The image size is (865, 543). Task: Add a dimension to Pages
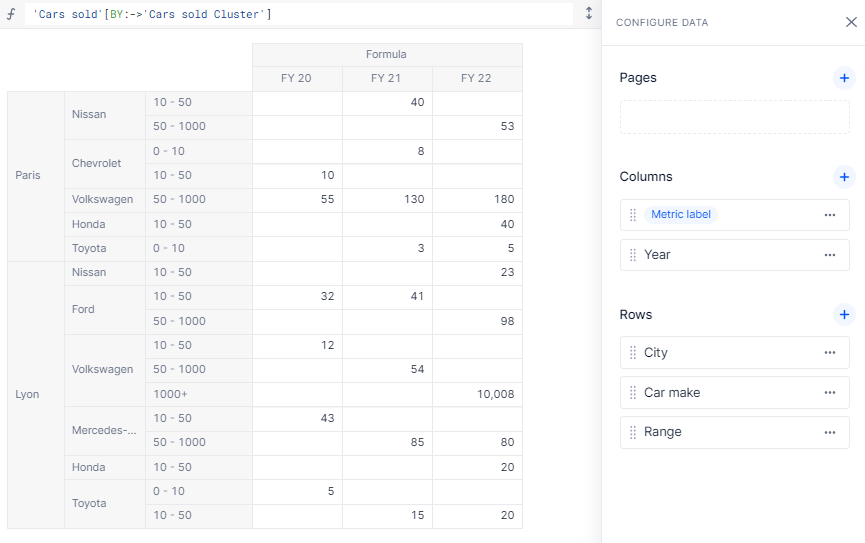pyautogui.click(x=844, y=78)
